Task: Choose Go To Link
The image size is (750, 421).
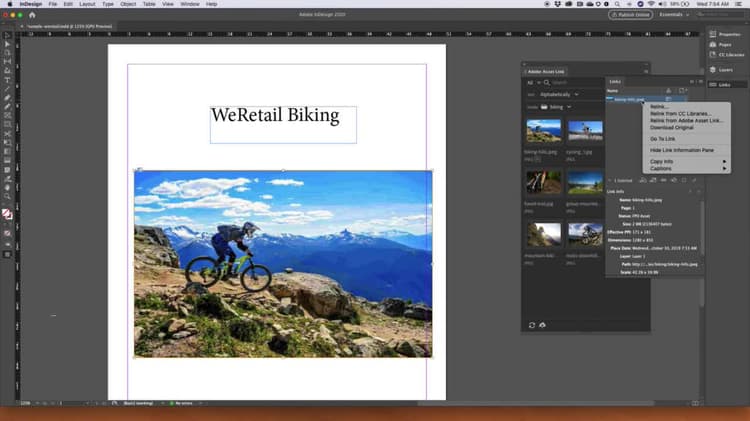Action: point(687,139)
